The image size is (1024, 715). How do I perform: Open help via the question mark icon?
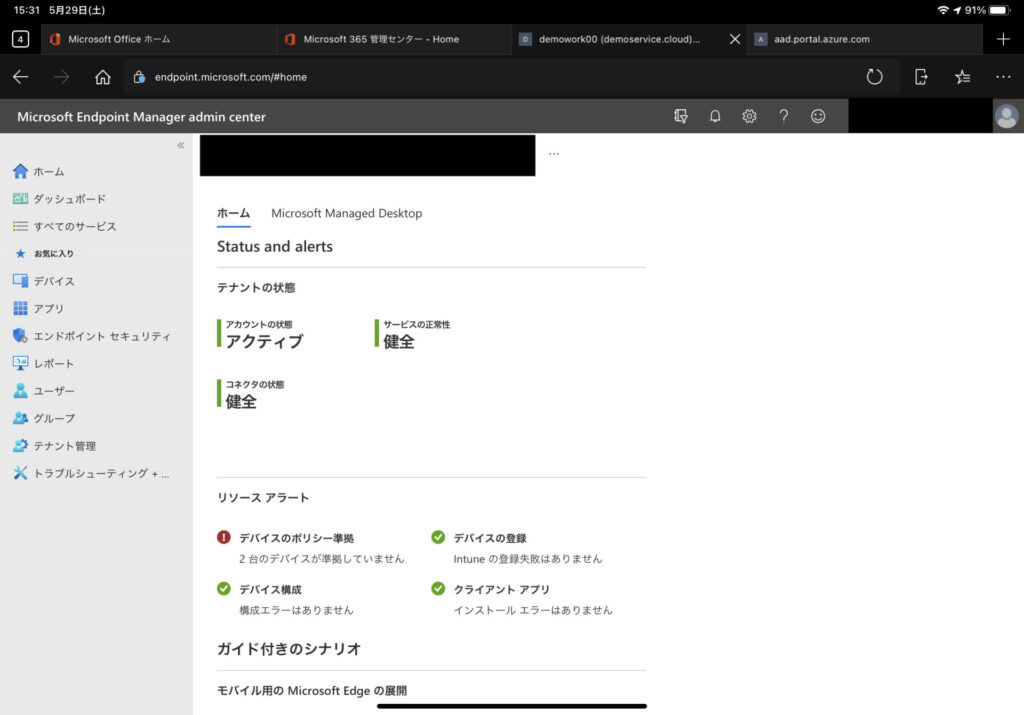pyautogui.click(x=783, y=116)
